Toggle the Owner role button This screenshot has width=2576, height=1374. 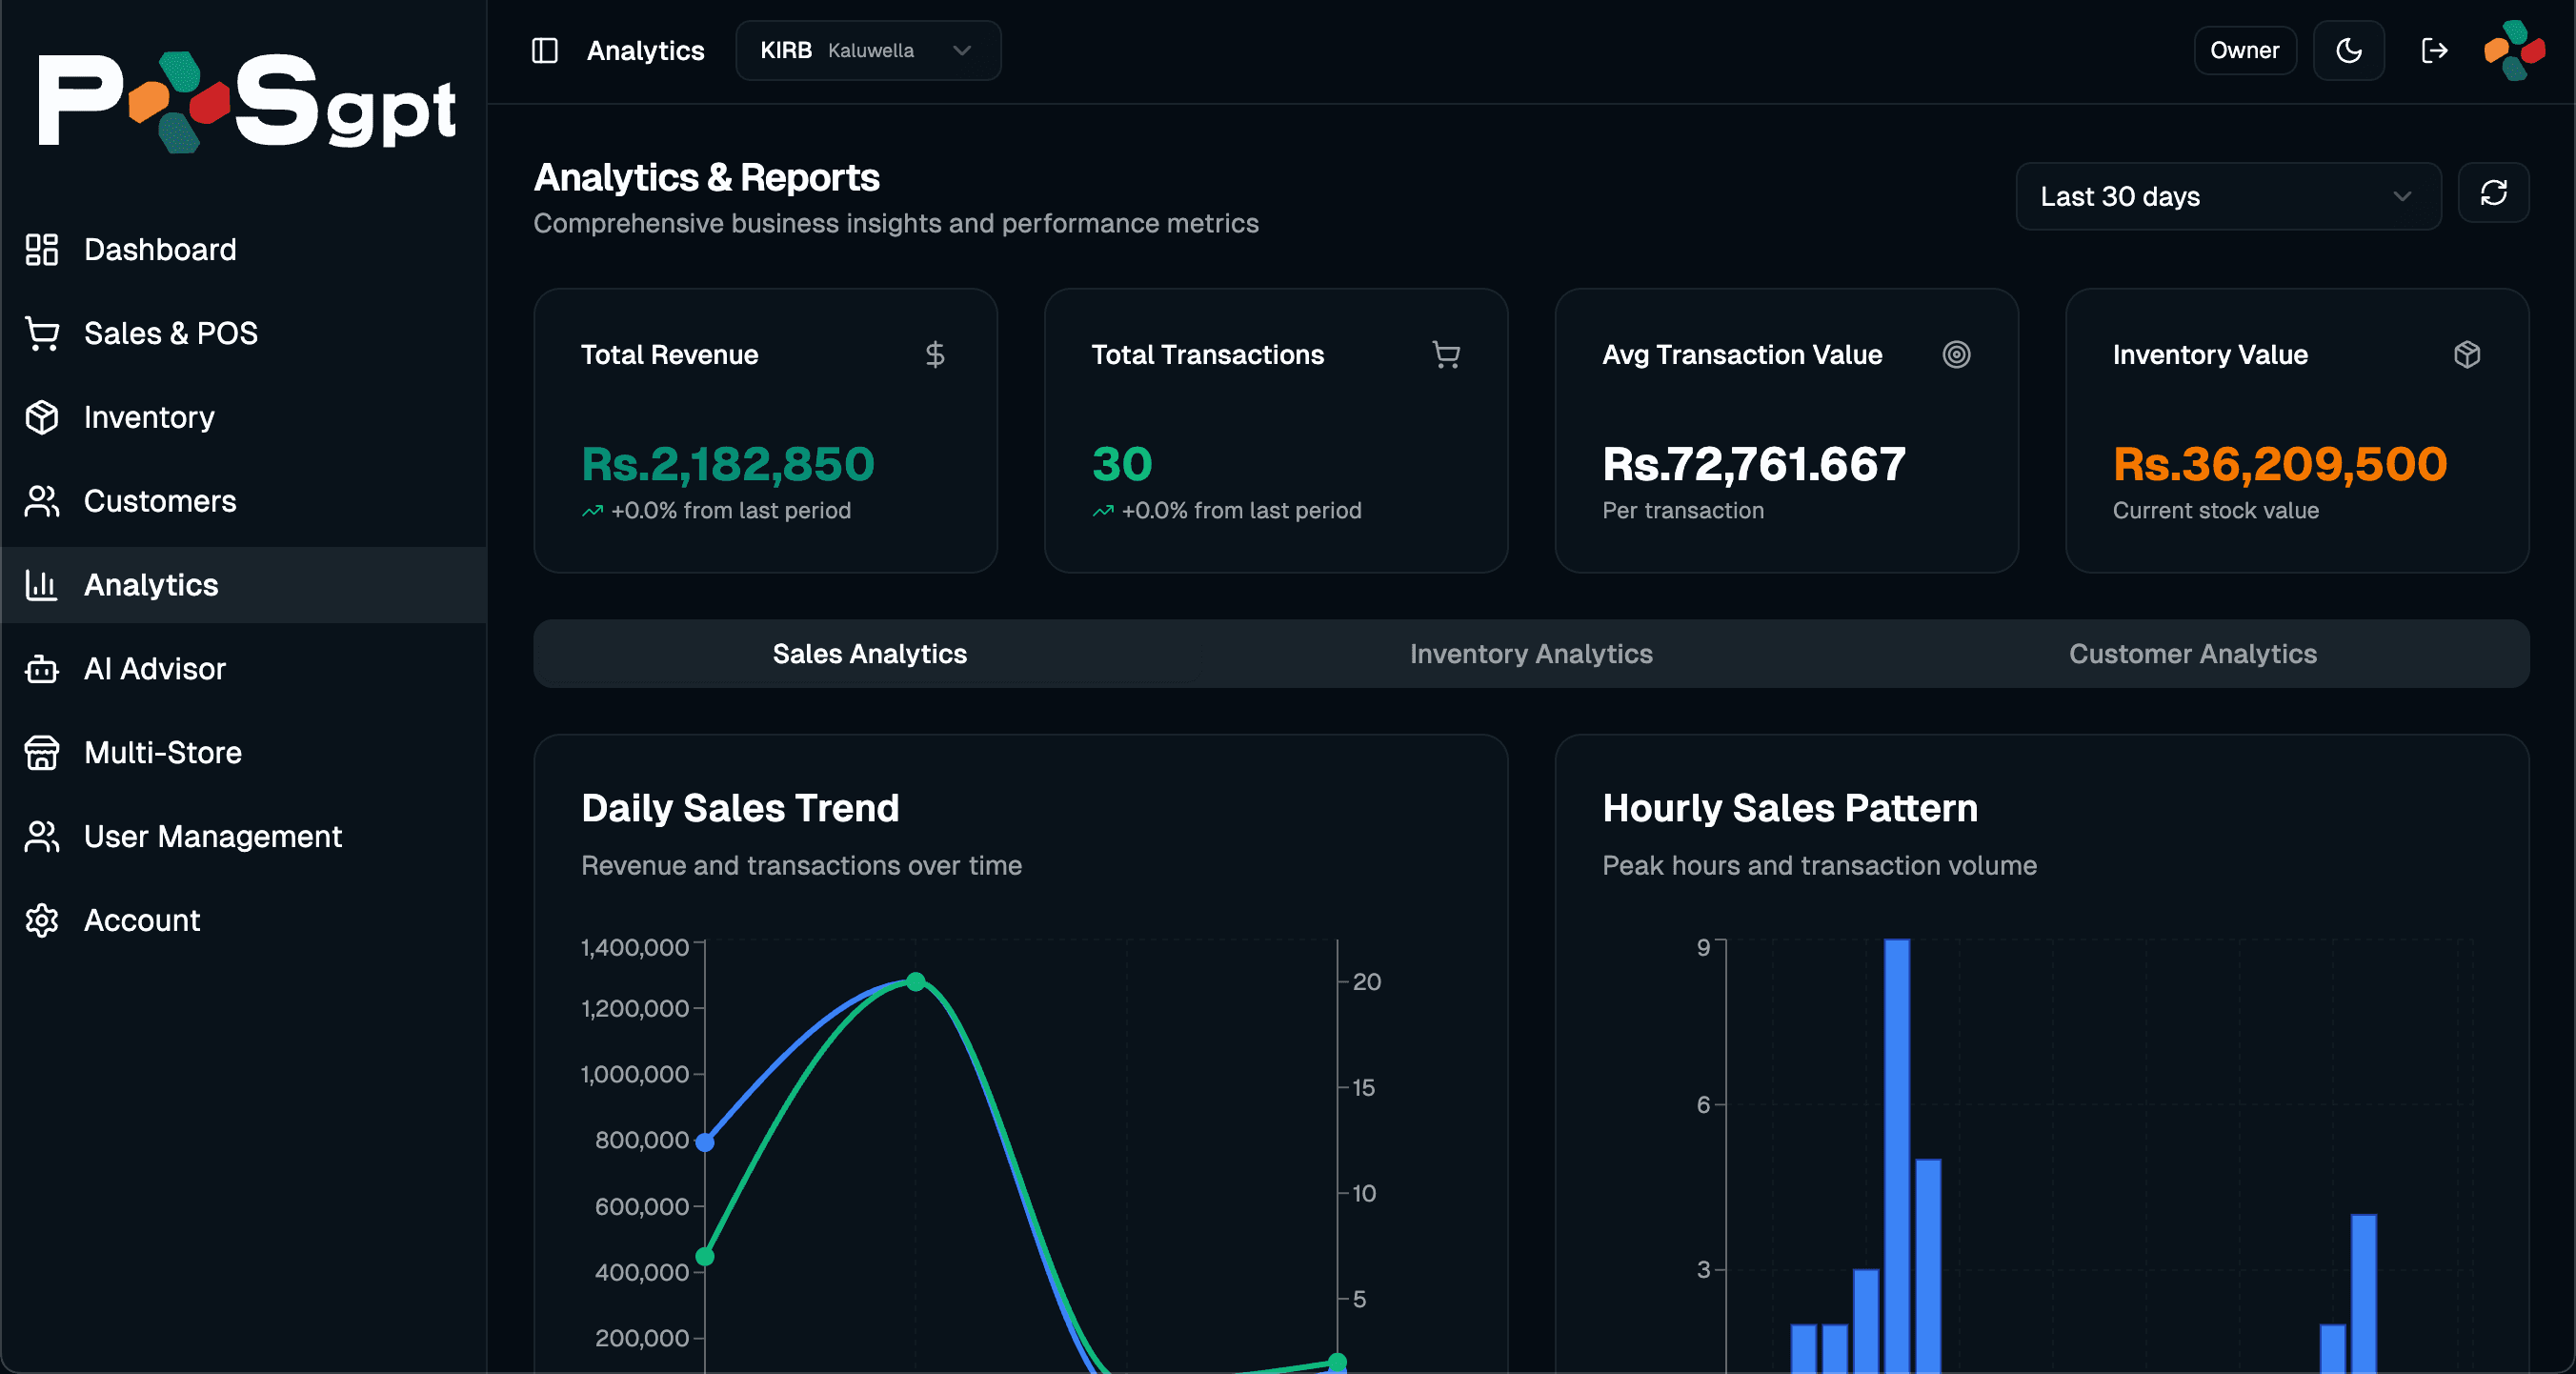click(2245, 50)
